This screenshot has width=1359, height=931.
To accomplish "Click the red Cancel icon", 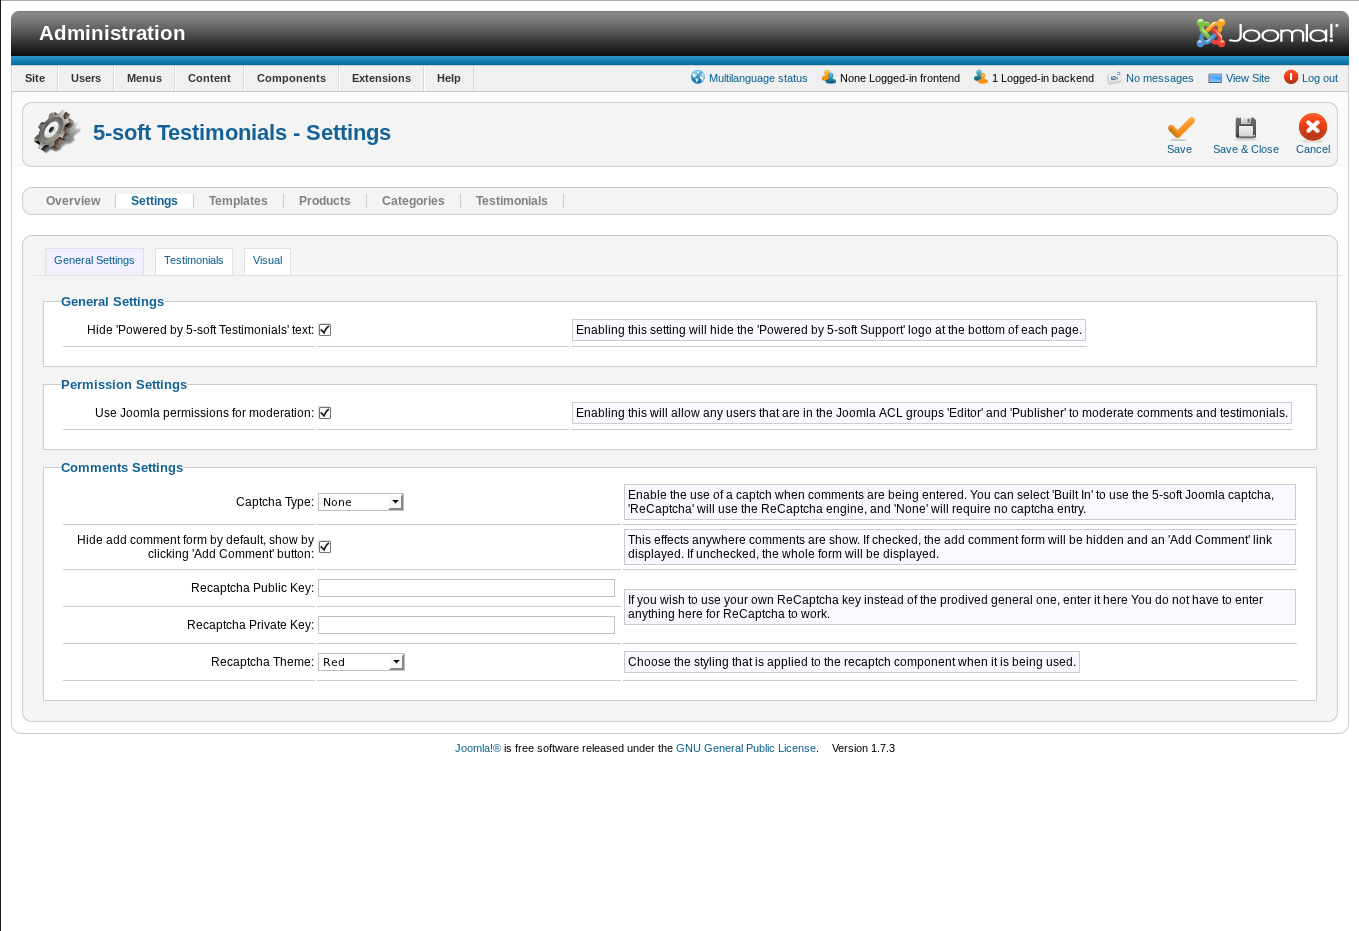I will pyautogui.click(x=1312, y=127).
